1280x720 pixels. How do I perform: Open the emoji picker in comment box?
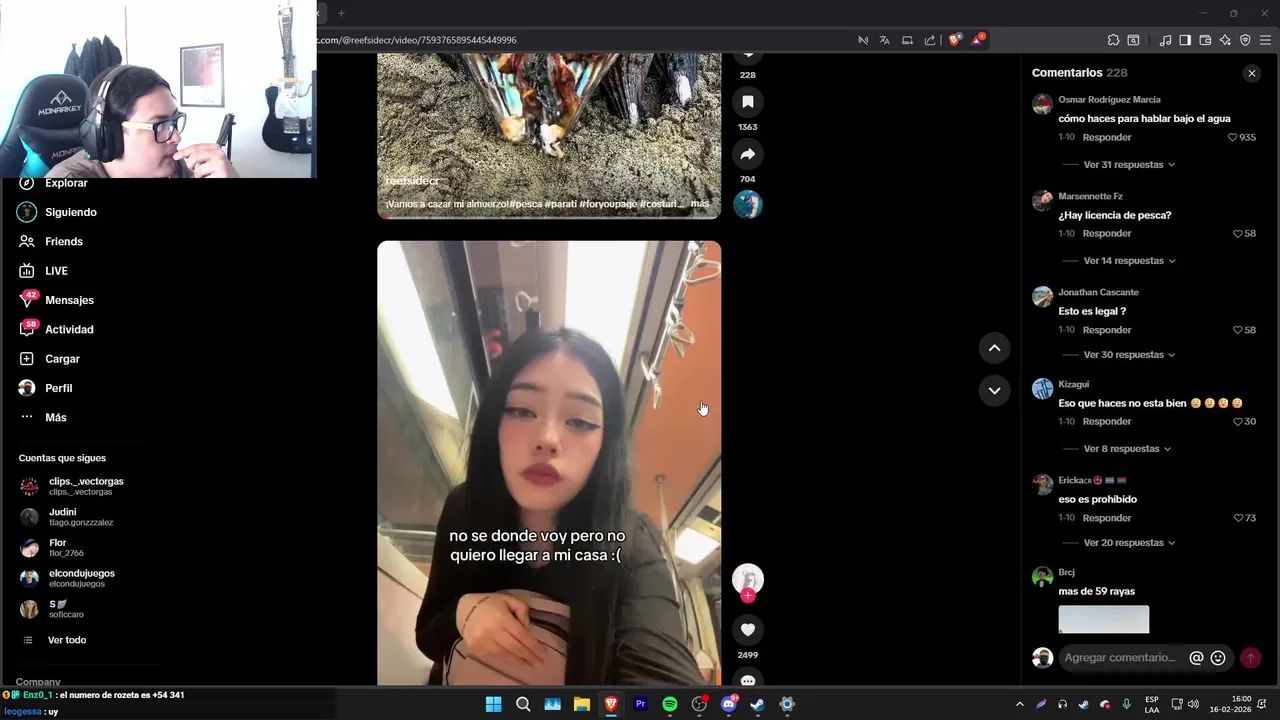tap(1218, 658)
